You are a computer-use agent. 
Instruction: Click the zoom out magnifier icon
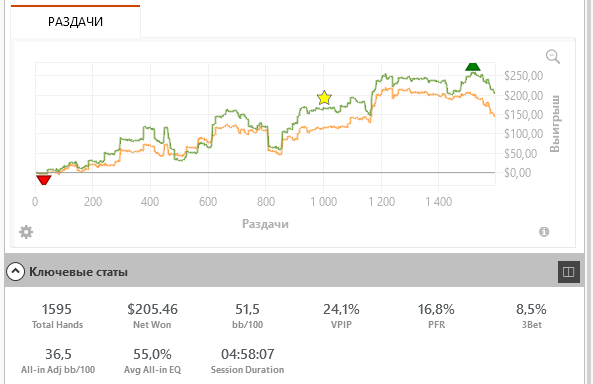click(x=553, y=57)
